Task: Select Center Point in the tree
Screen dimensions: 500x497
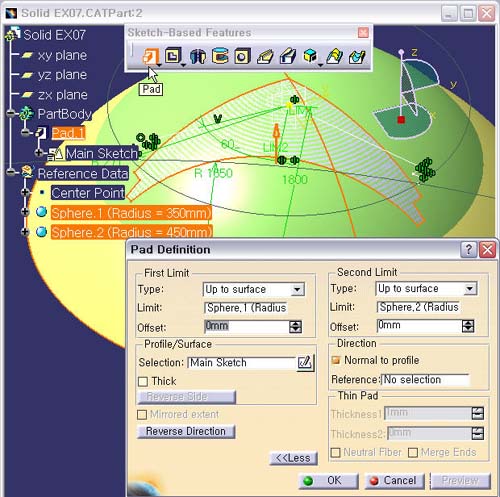Action: [x=88, y=193]
